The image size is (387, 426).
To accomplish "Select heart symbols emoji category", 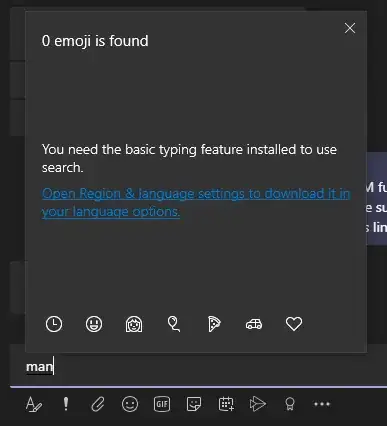I will point(294,324).
